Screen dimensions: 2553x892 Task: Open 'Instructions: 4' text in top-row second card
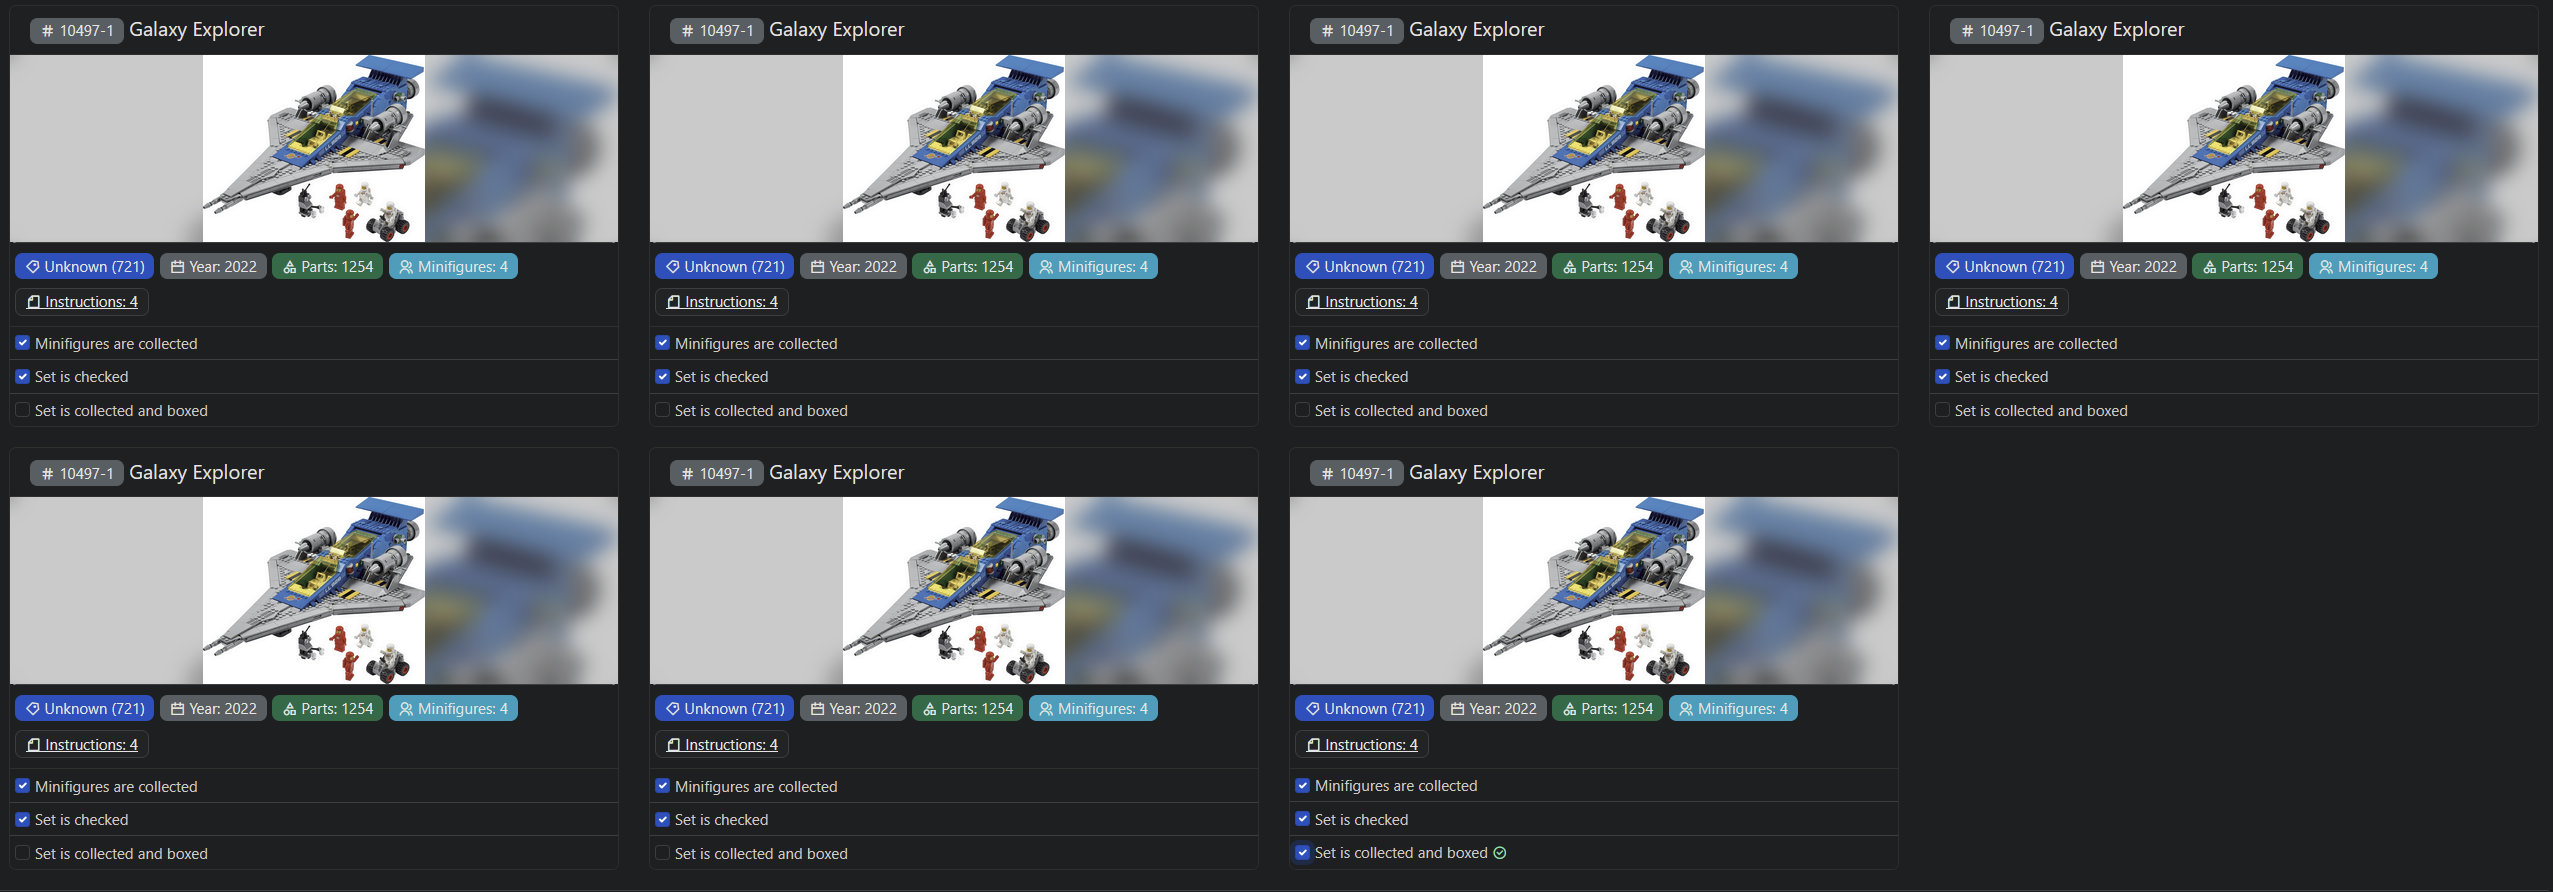(731, 302)
